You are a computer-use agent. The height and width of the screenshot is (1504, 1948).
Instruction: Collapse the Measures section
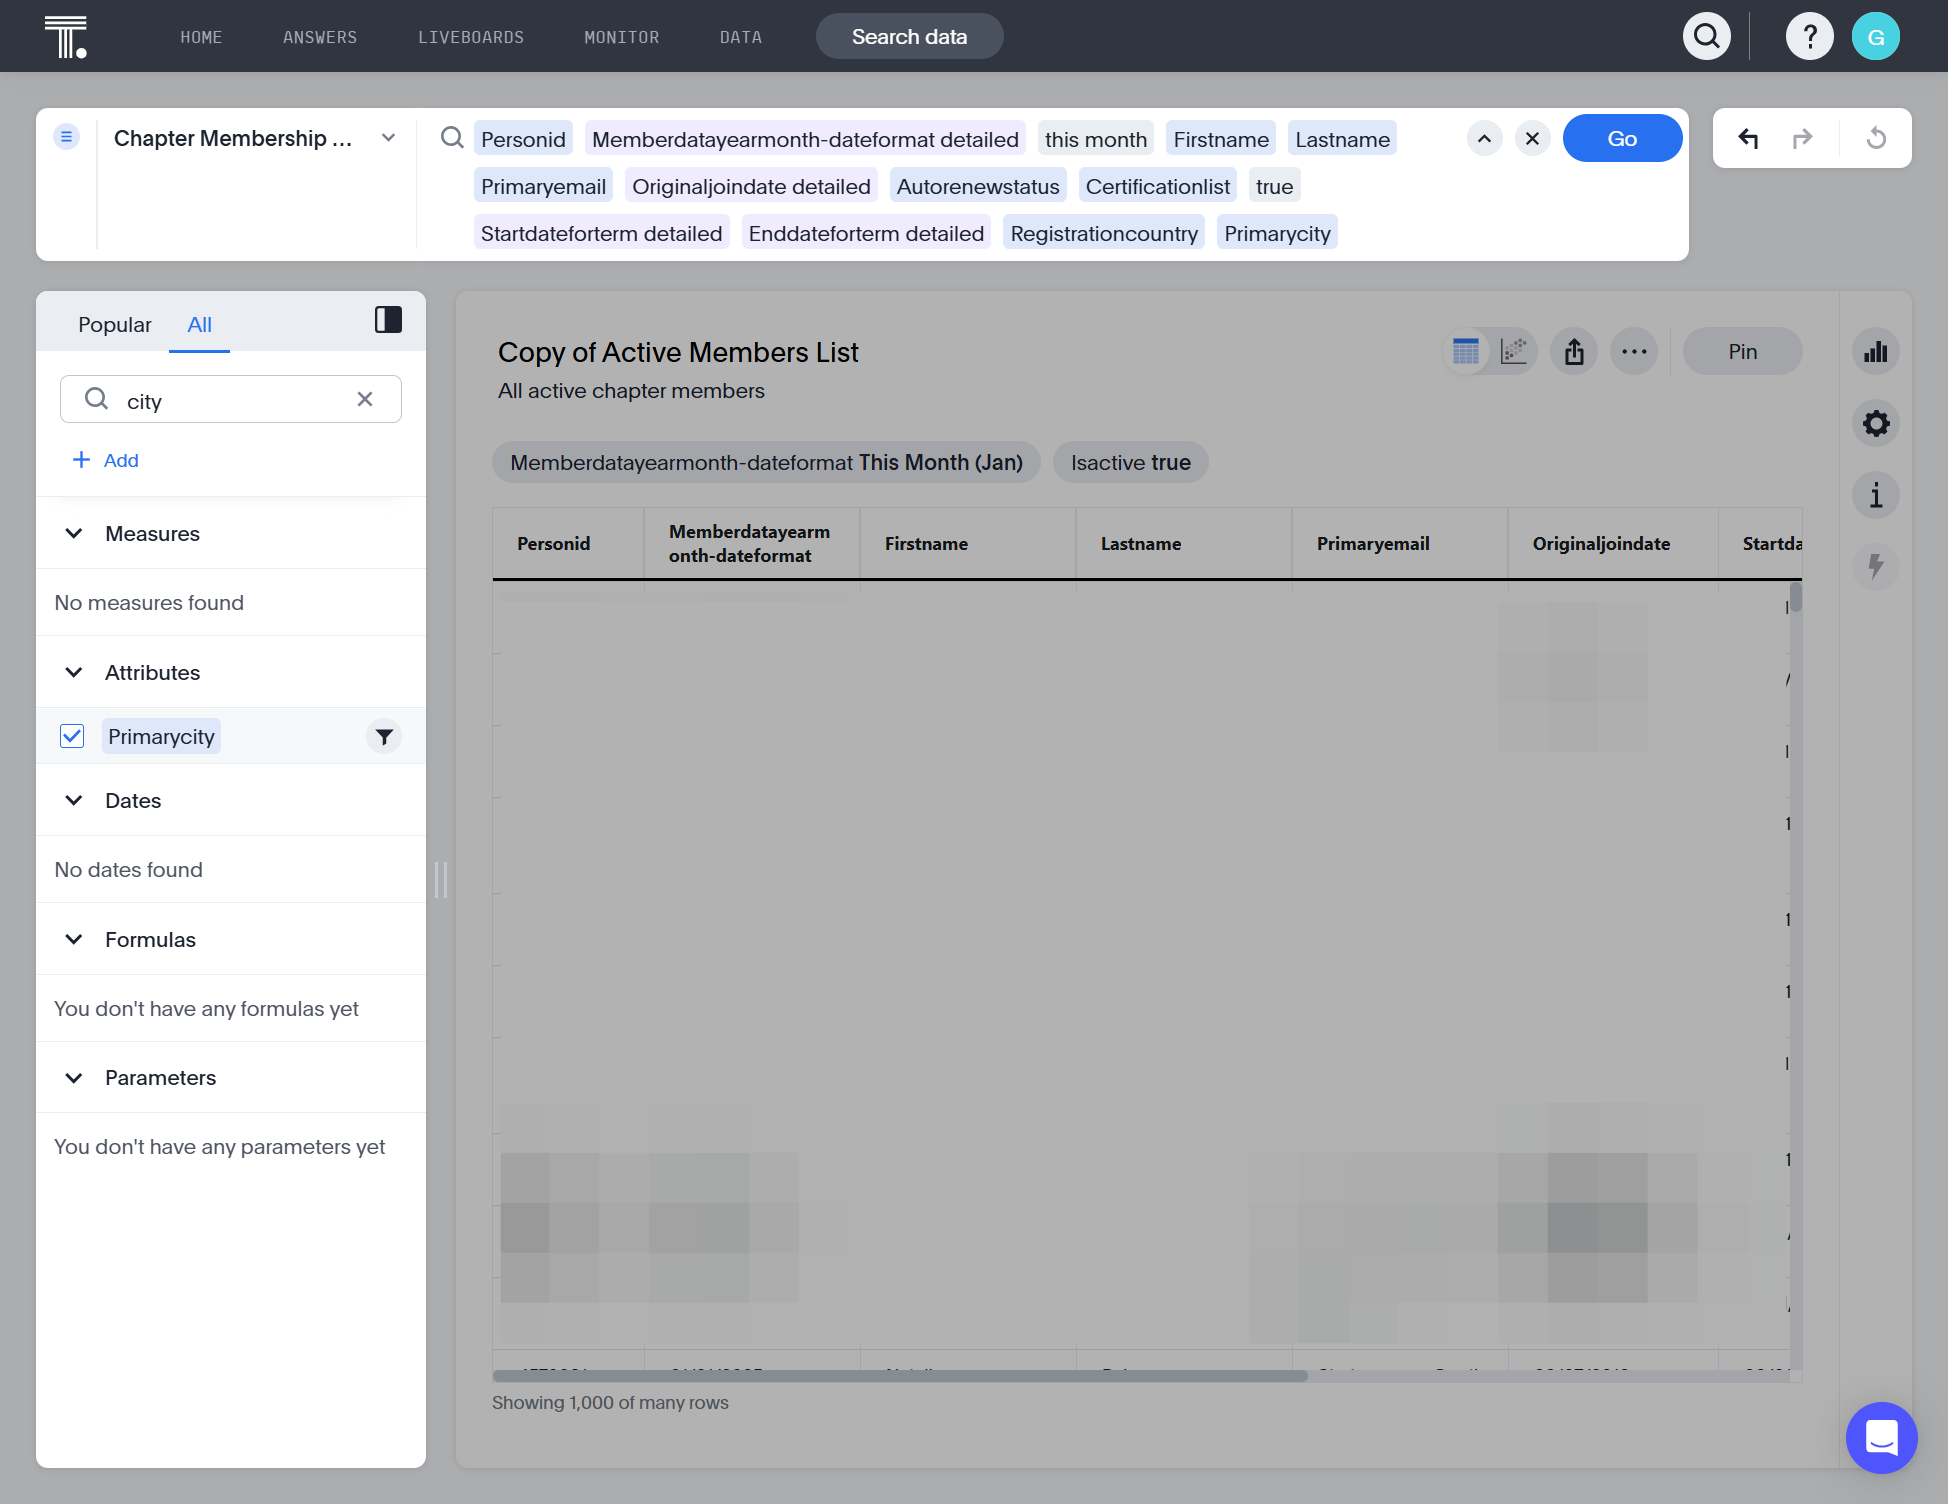(74, 534)
